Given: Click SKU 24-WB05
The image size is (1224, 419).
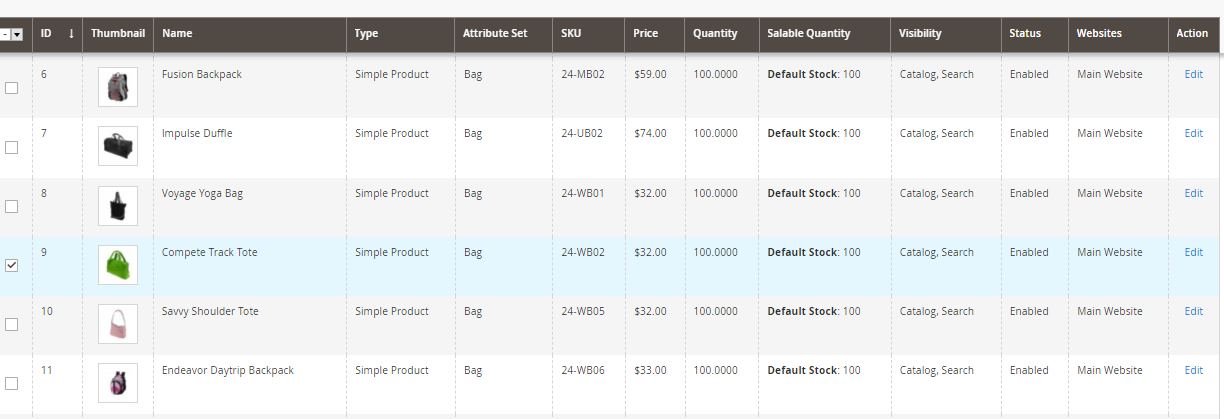Looking at the screenshot, I should [583, 311].
